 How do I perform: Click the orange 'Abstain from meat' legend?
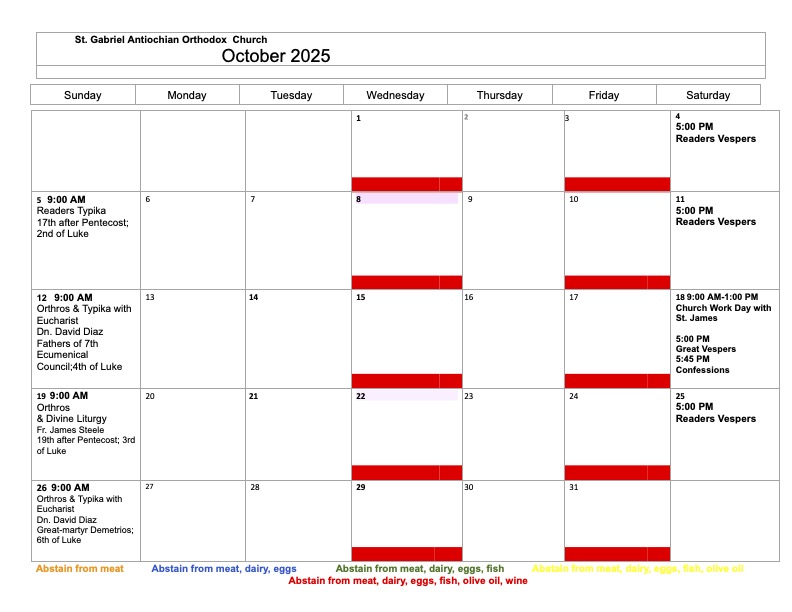80,569
